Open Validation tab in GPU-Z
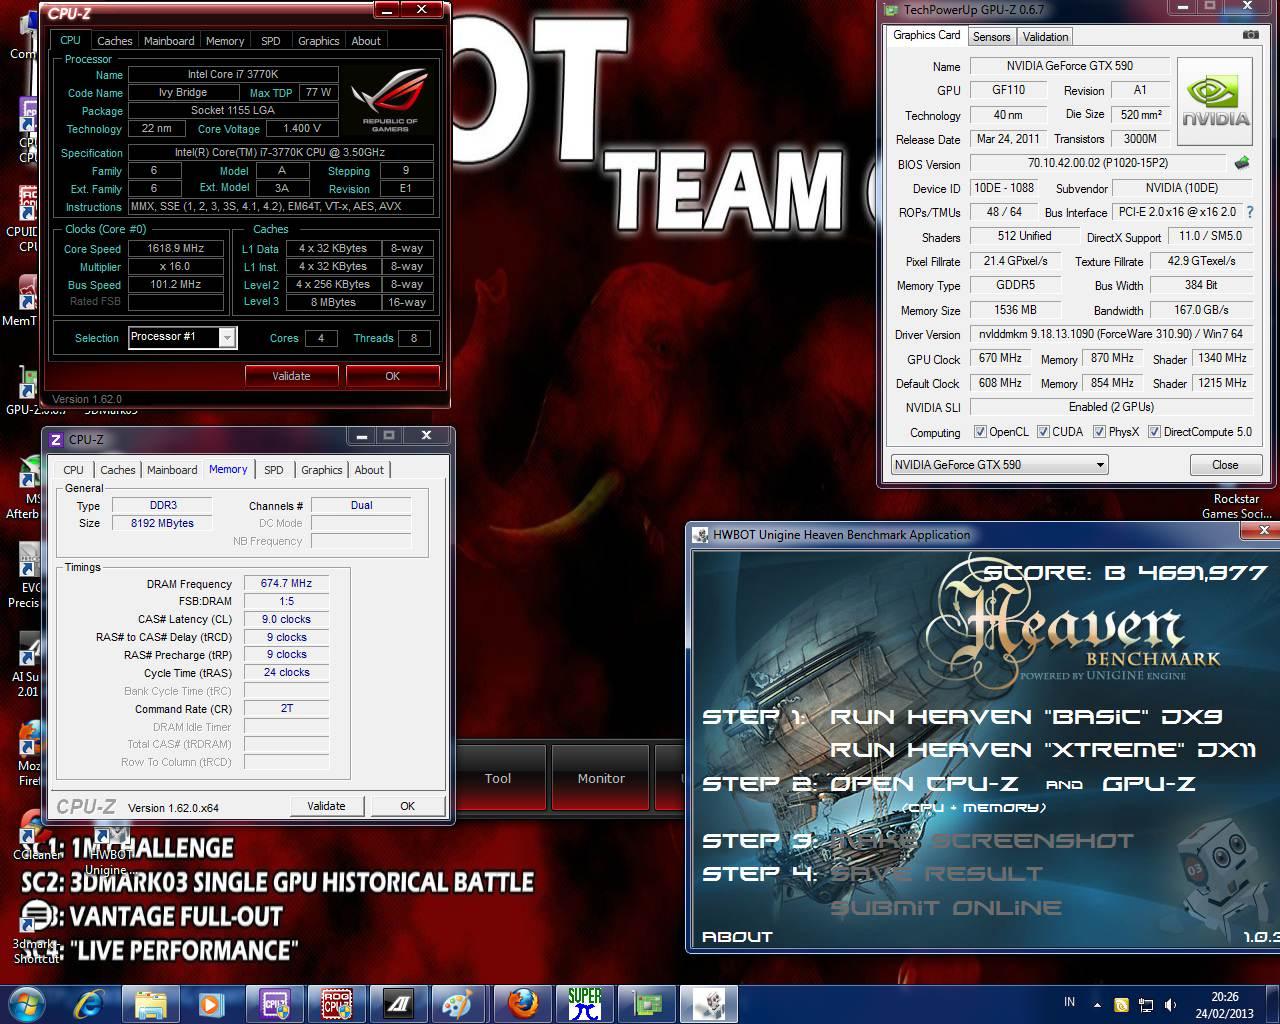Viewport: 1280px width, 1024px height. pos(1045,37)
